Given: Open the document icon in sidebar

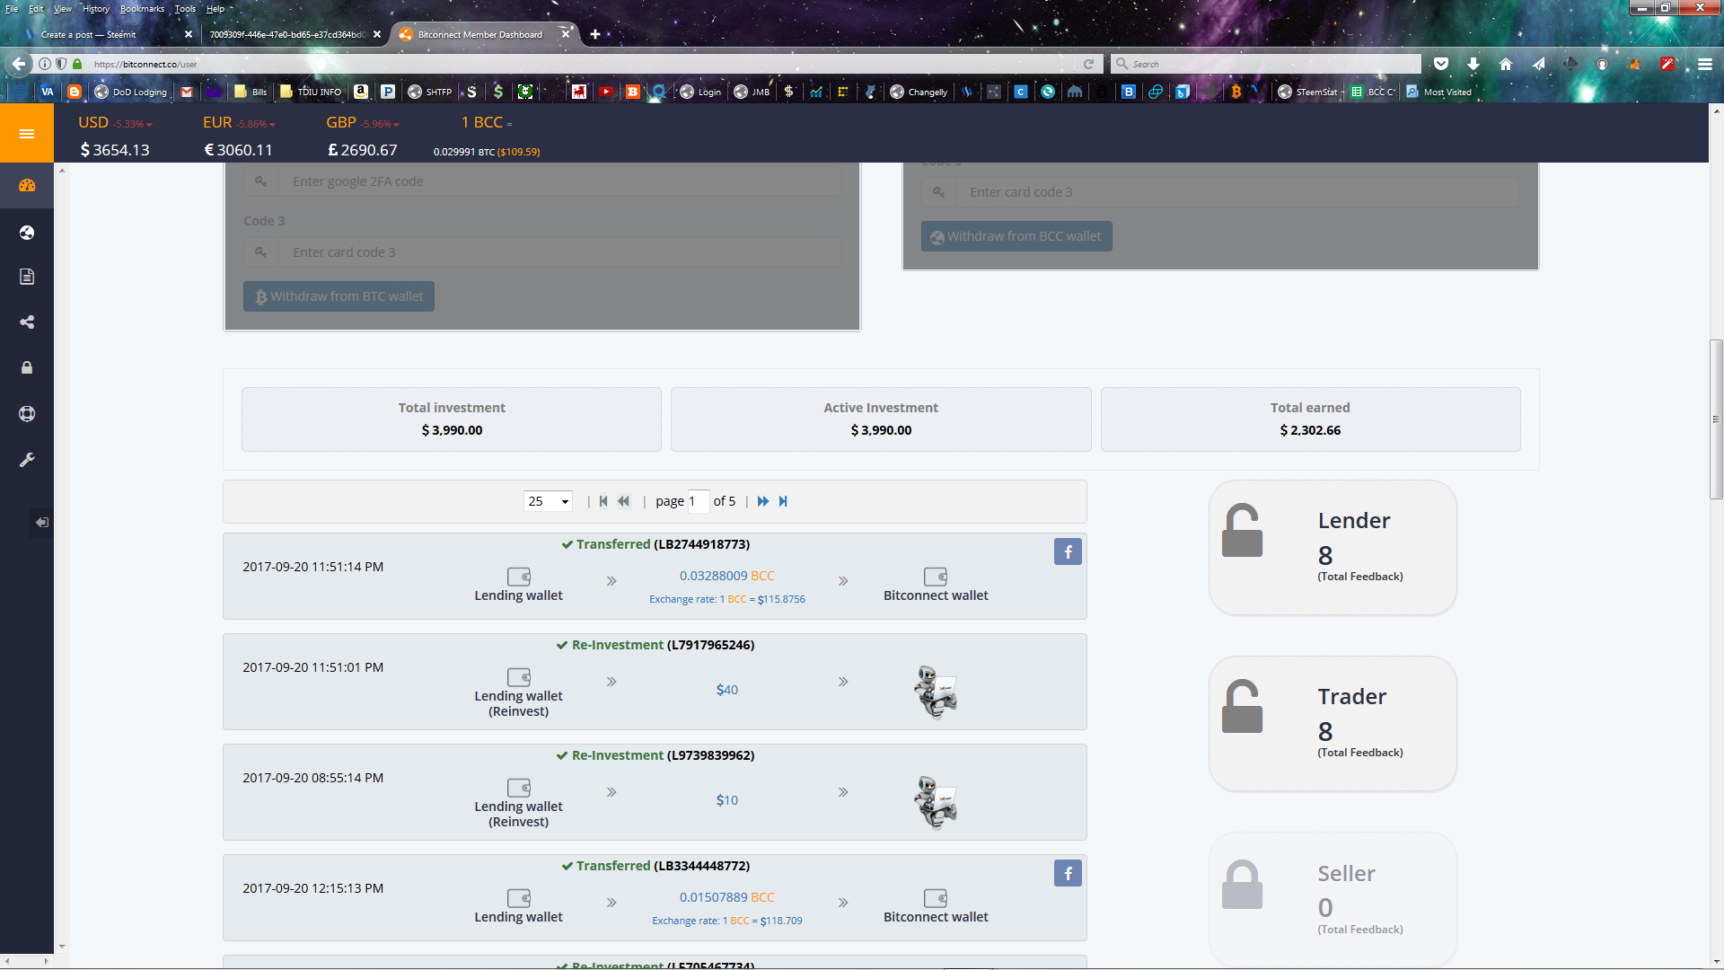Looking at the screenshot, I should [27, 277].
